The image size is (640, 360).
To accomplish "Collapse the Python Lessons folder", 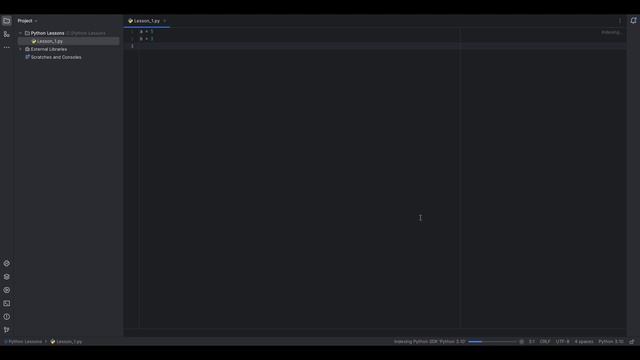I will tap(20, 33).
